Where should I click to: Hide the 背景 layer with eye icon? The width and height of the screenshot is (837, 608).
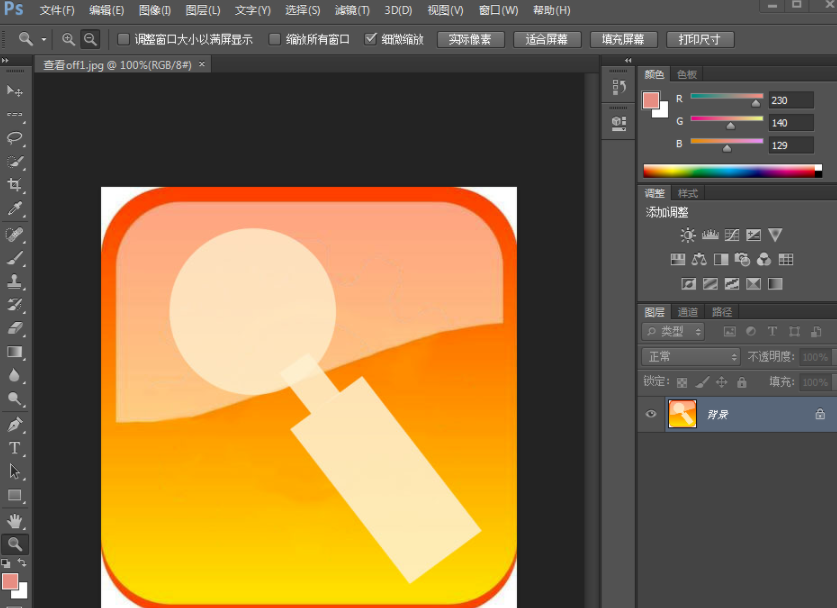point(652,414)
